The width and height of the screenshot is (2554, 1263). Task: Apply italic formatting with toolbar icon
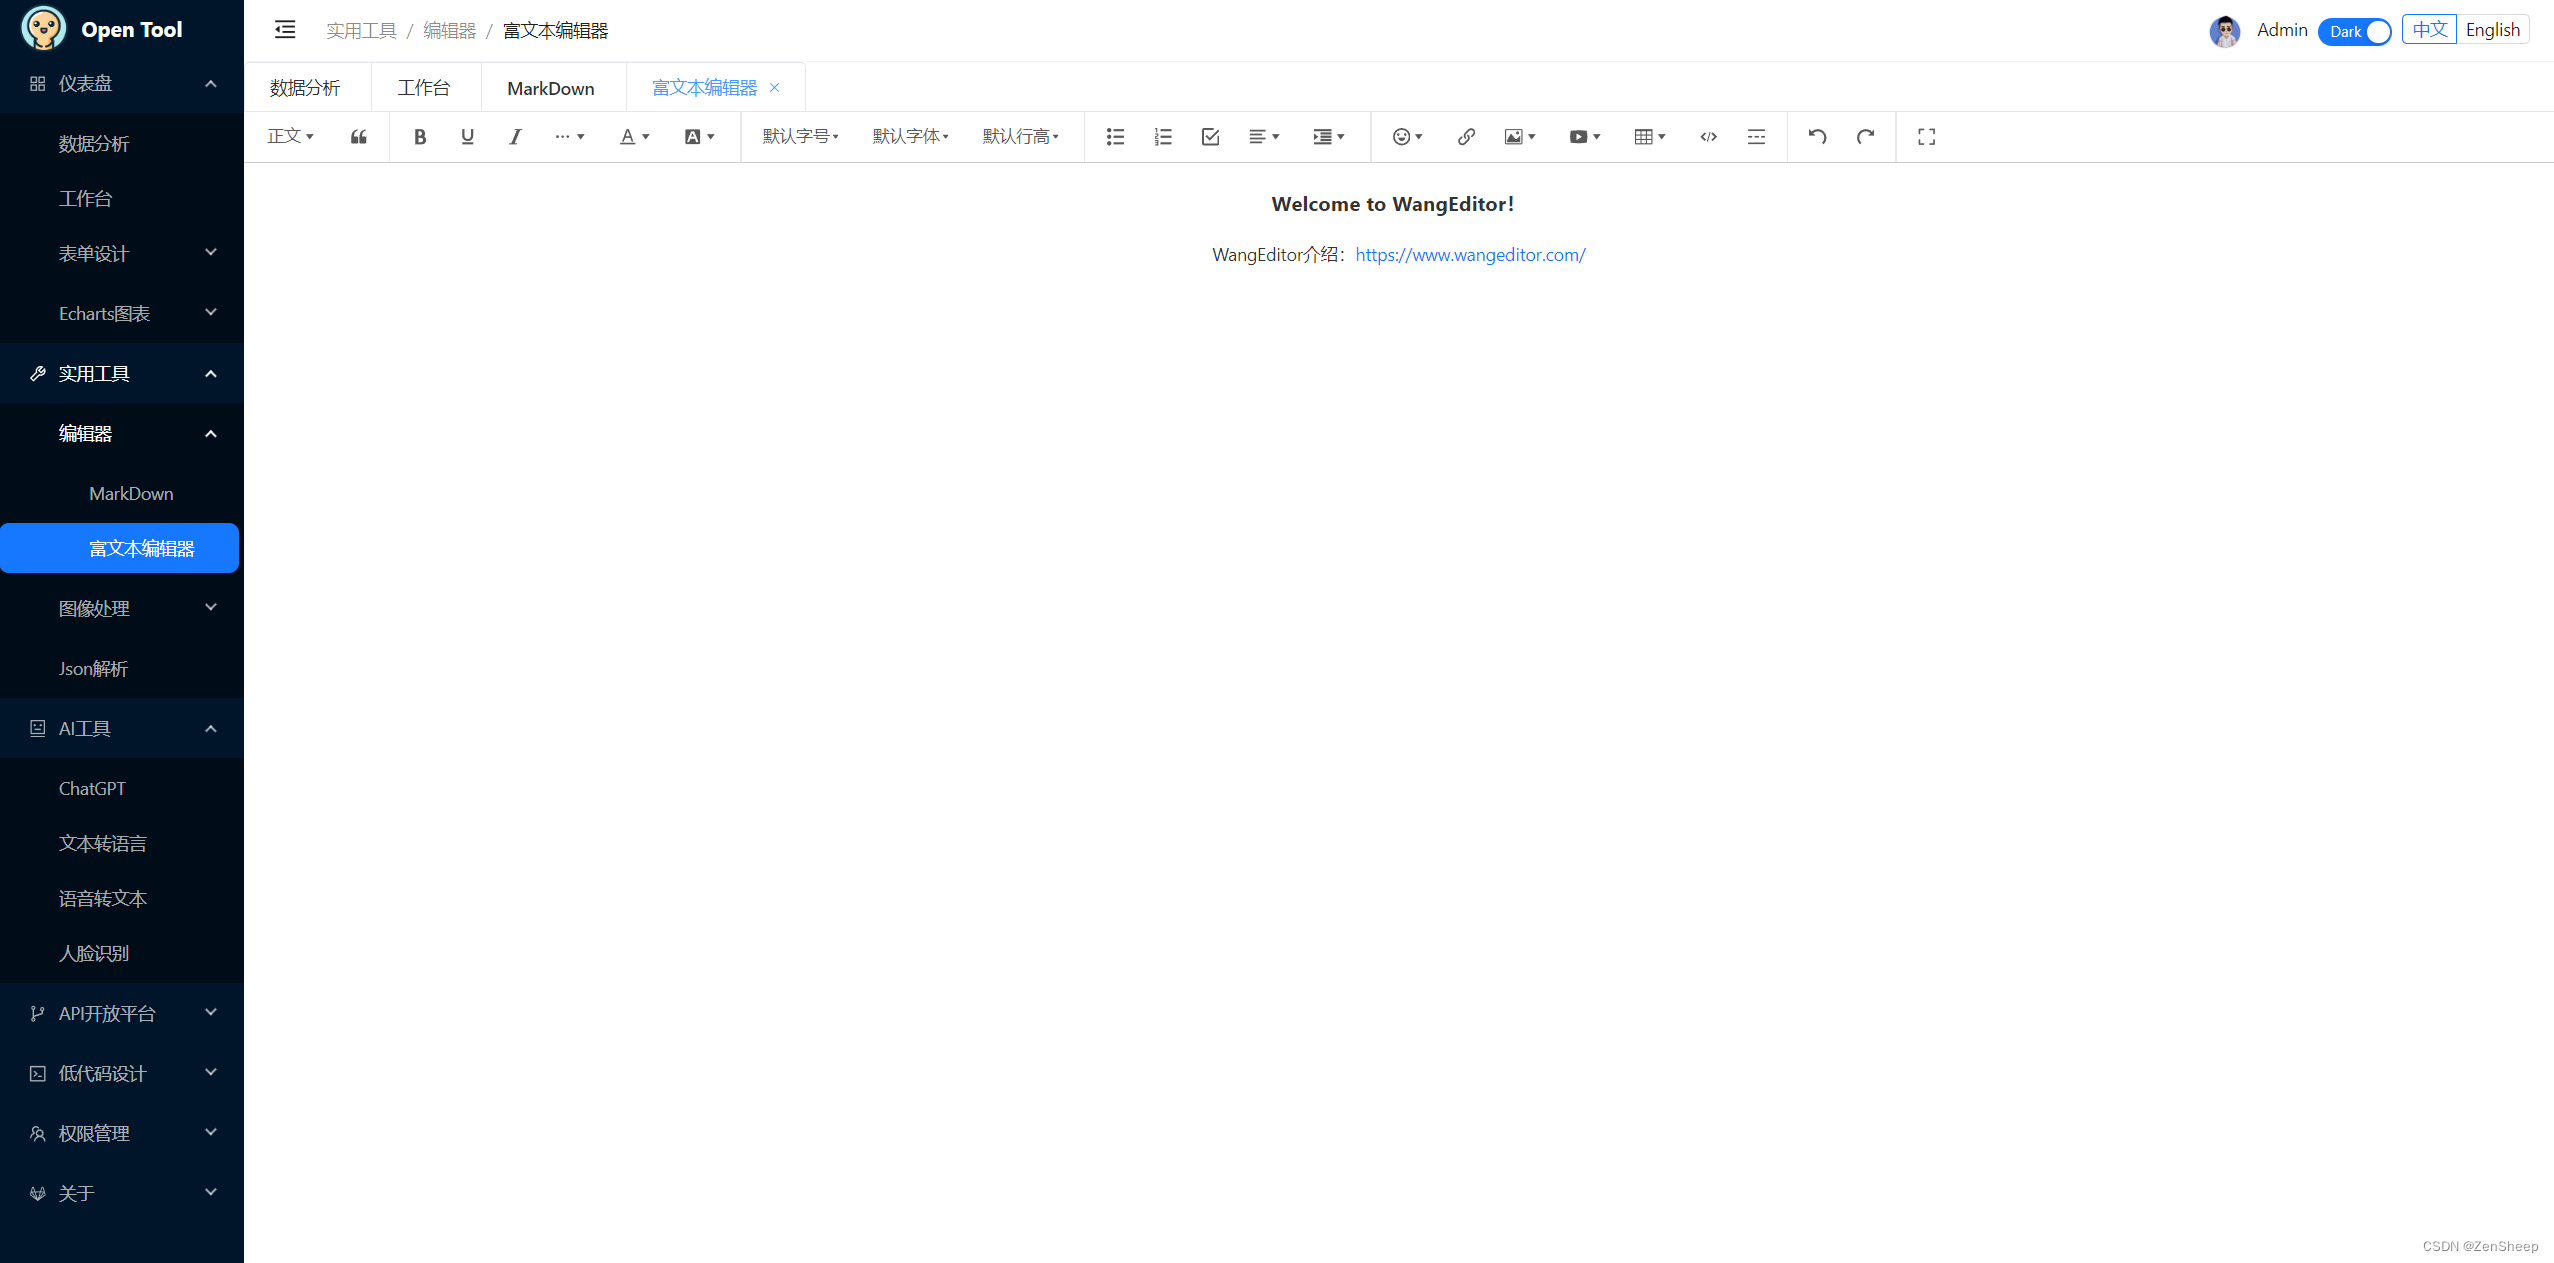(x=515, y=137)
